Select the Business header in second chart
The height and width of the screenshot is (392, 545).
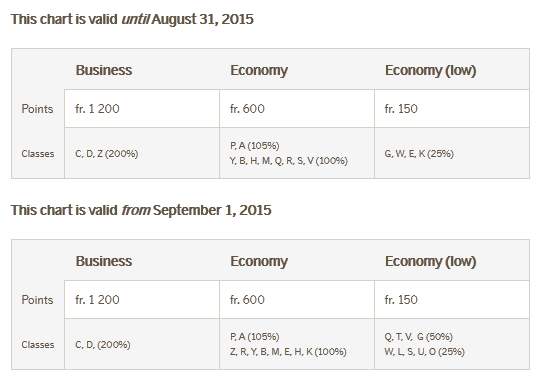(x=104, y=261)
